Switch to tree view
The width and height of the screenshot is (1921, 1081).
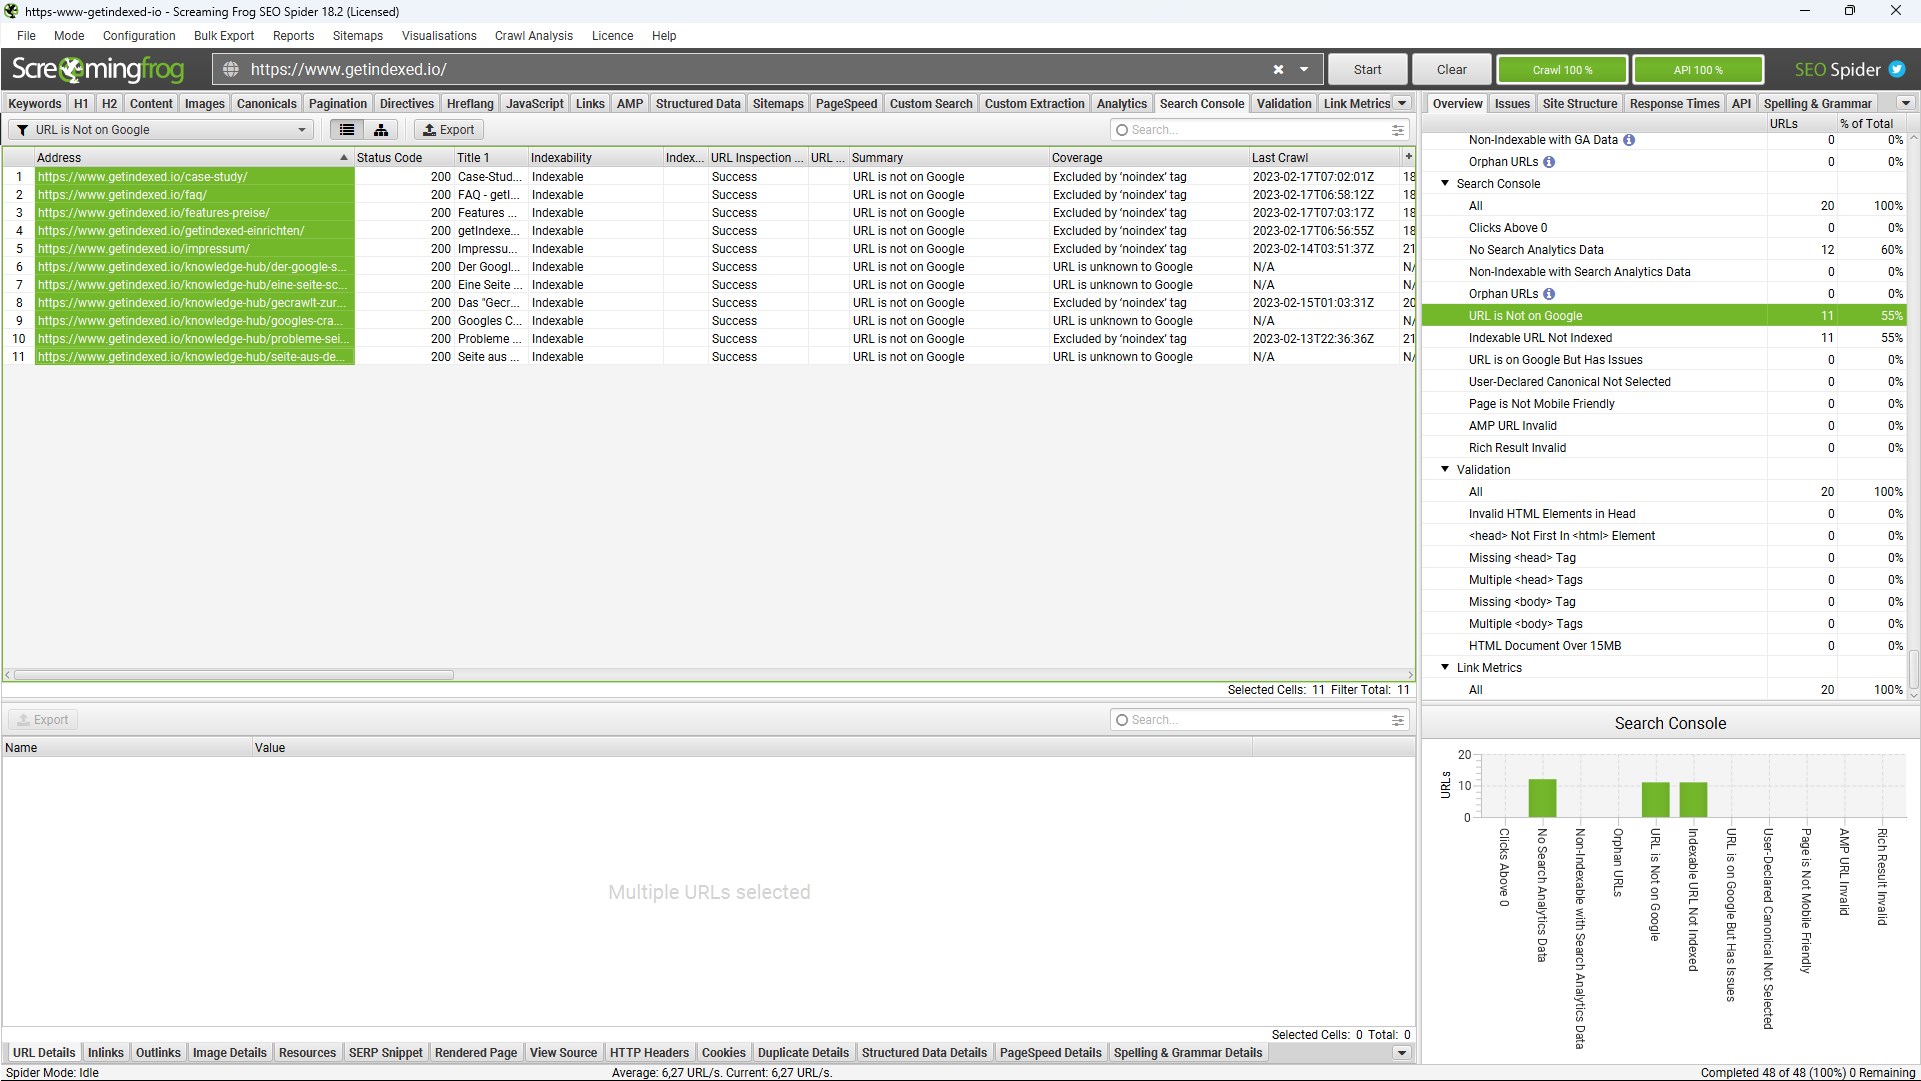pyautogui.click(x=381, y=130)
